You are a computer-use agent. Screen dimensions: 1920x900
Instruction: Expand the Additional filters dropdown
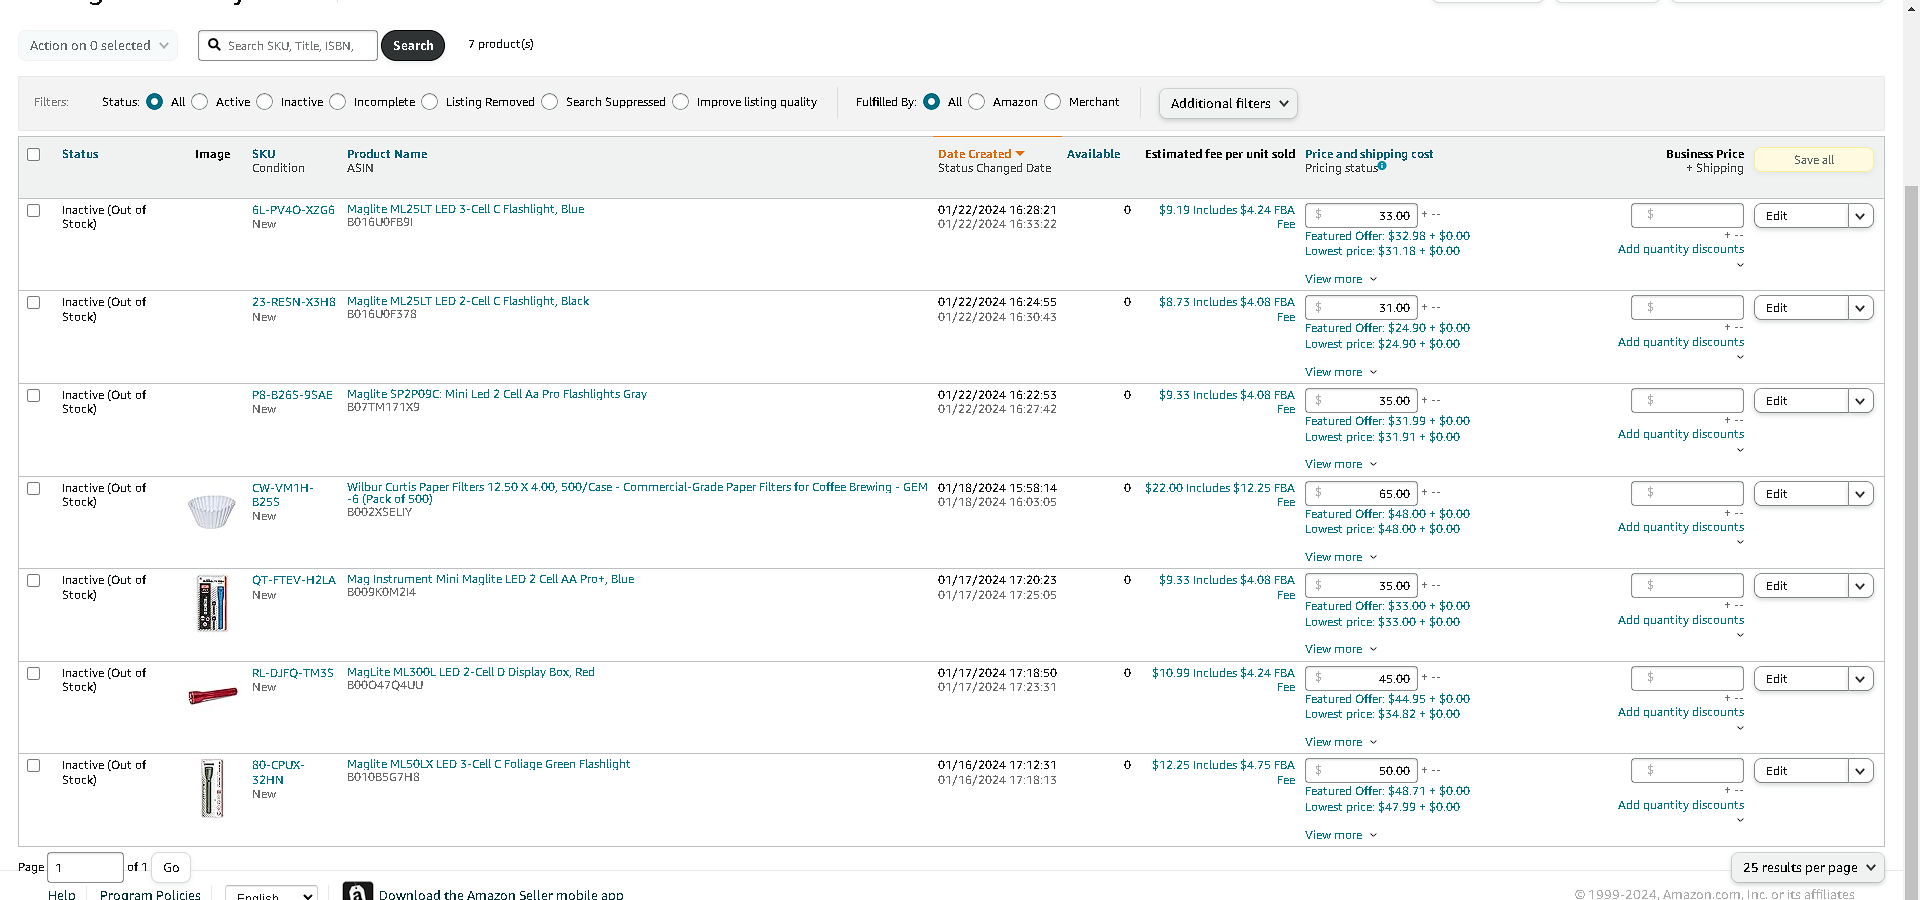pos(1228,103)
